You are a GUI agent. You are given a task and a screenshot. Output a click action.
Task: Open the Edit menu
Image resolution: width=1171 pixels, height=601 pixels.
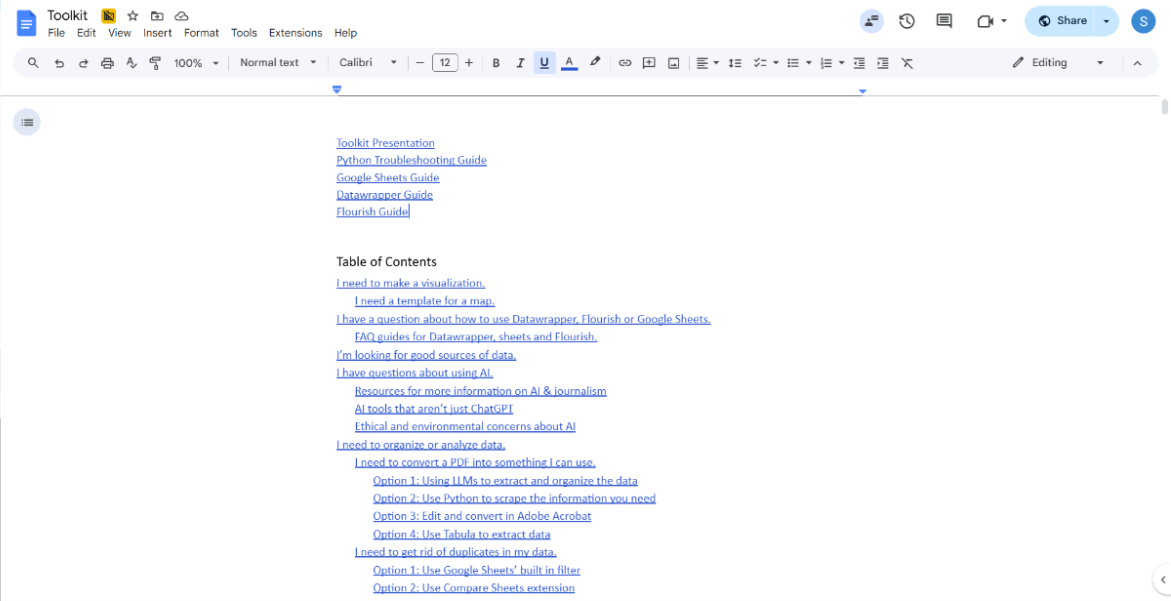(x=87, y=33)
